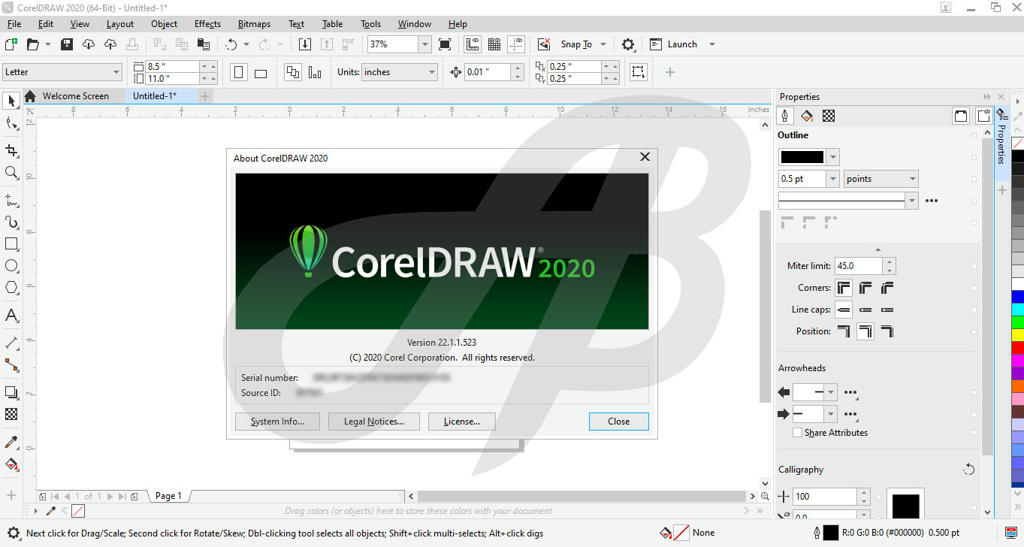This screenshot has height=547, width=1024.
Task: Select the Freehand tool
Action: pyautogui.click(x=11, y=200)
